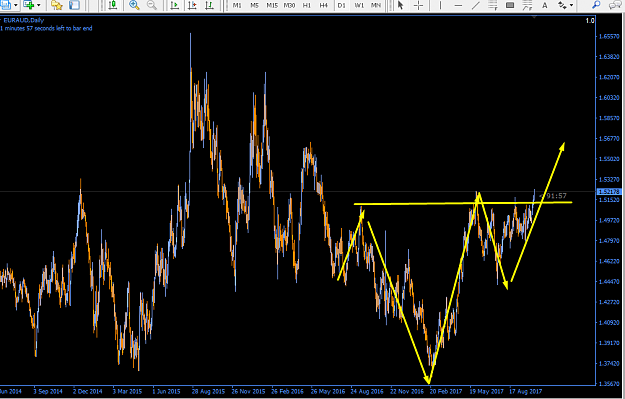Image resolution: width=625 pixels, height=399 pixels.
Task: Select the D1 daily timeframe
Action: coord(341,5)
